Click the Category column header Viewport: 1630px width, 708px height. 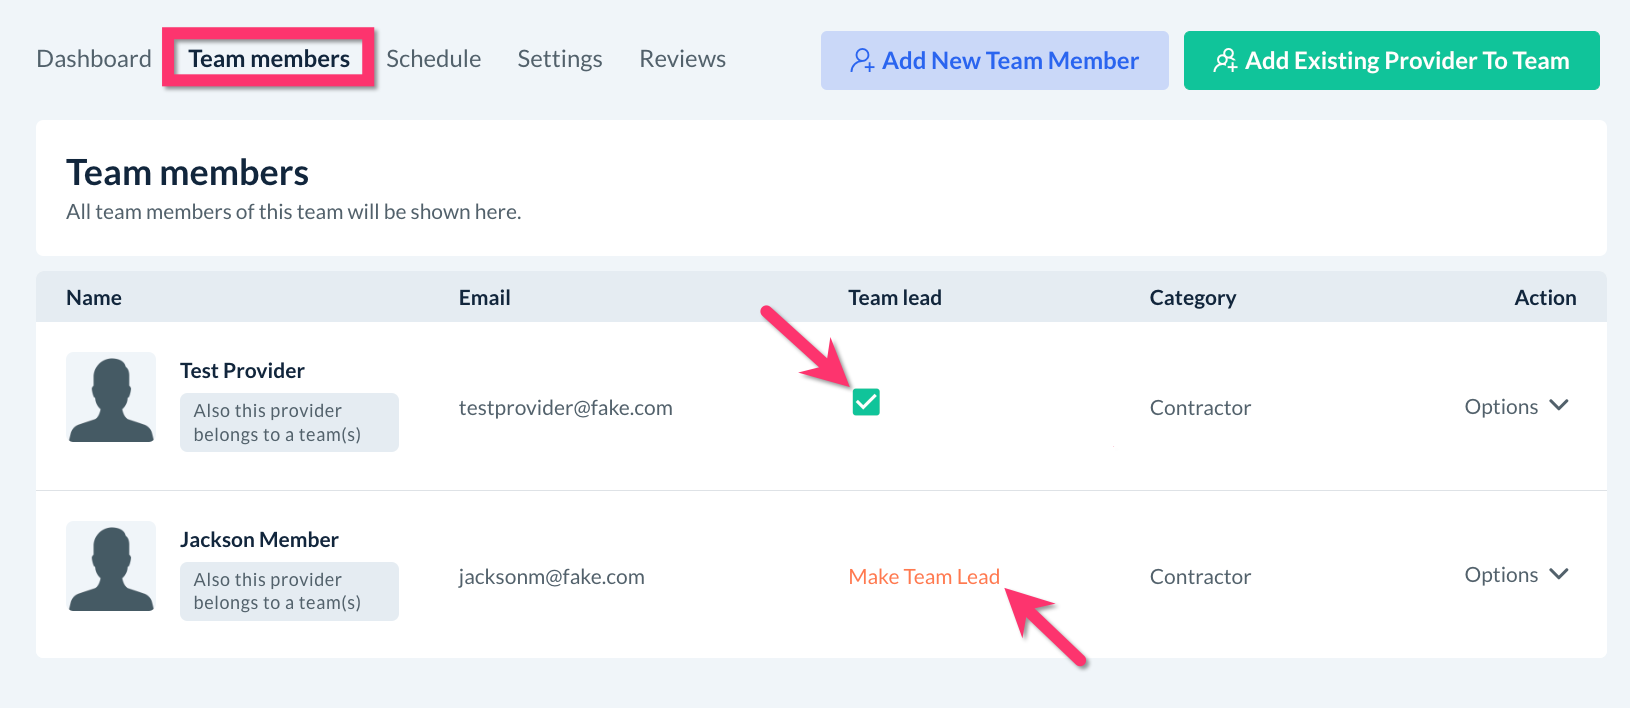point(1193,298)
